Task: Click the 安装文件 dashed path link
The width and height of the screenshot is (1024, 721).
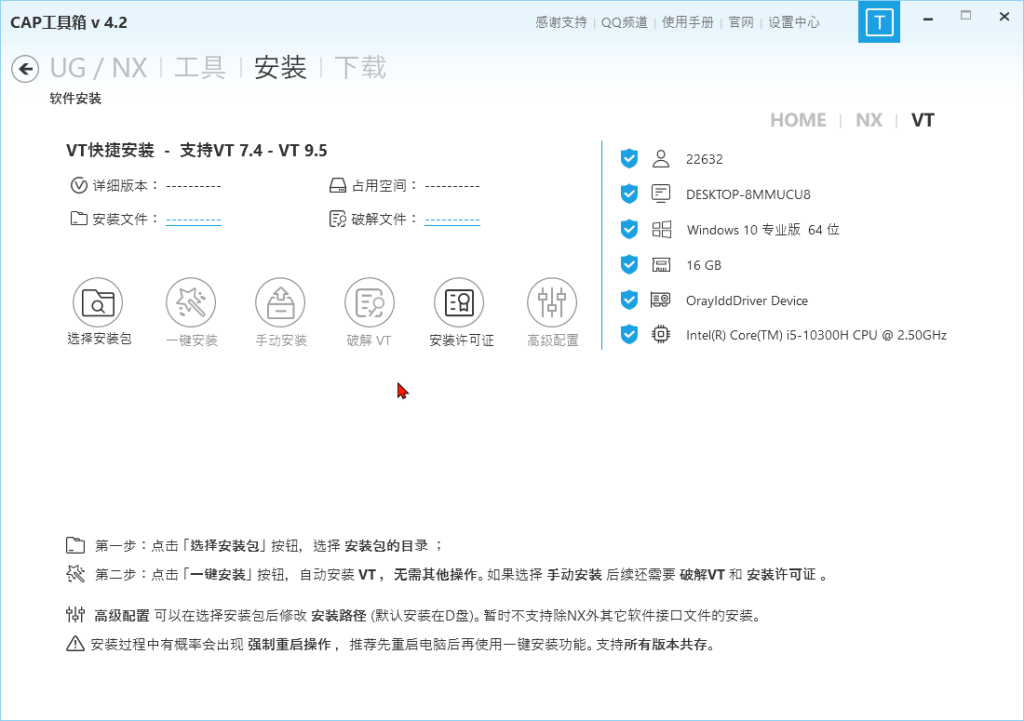Action: 193,219
